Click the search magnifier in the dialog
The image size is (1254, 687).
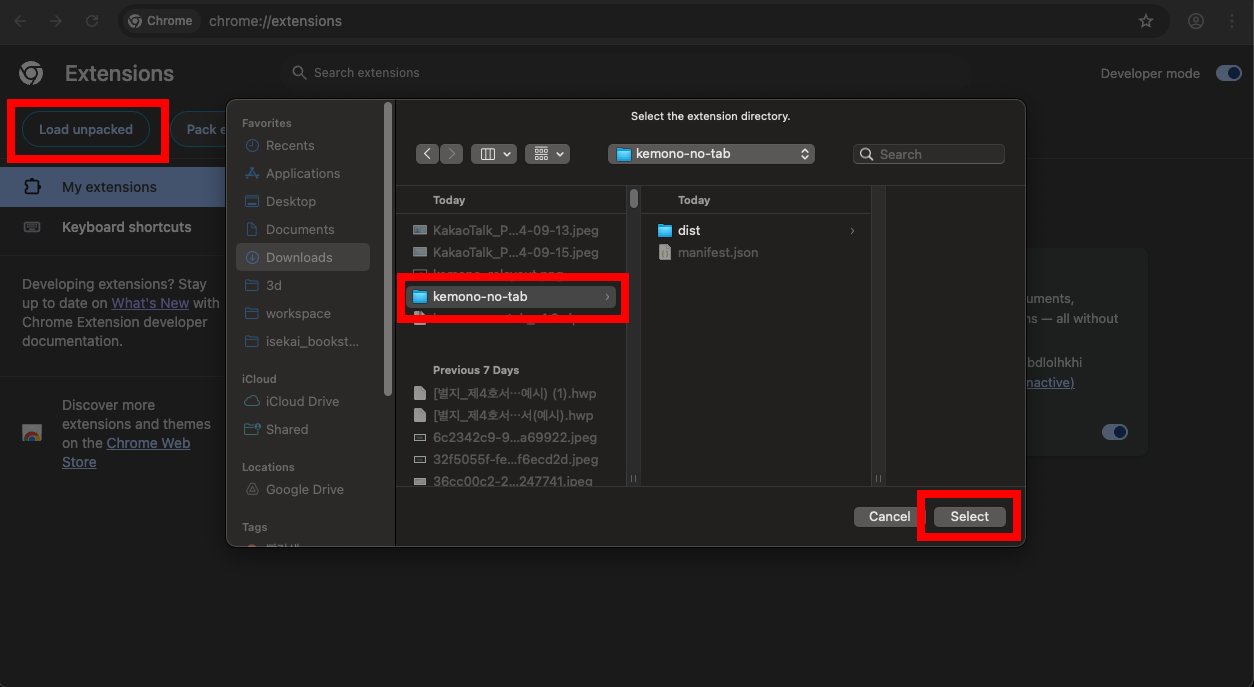tap(866, 153)
